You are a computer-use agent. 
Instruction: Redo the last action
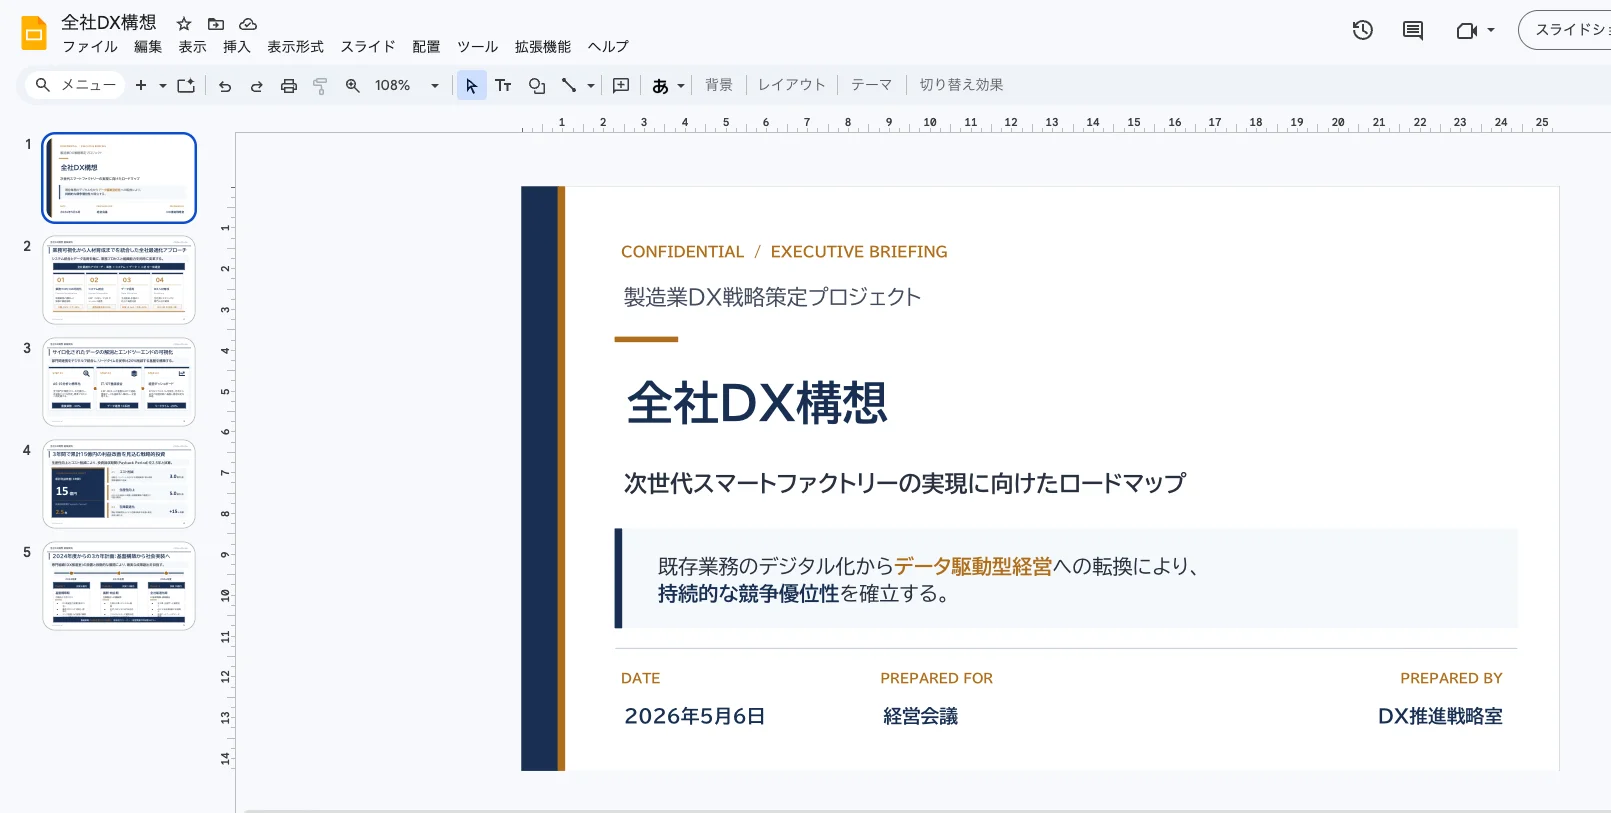pos(257,86)
